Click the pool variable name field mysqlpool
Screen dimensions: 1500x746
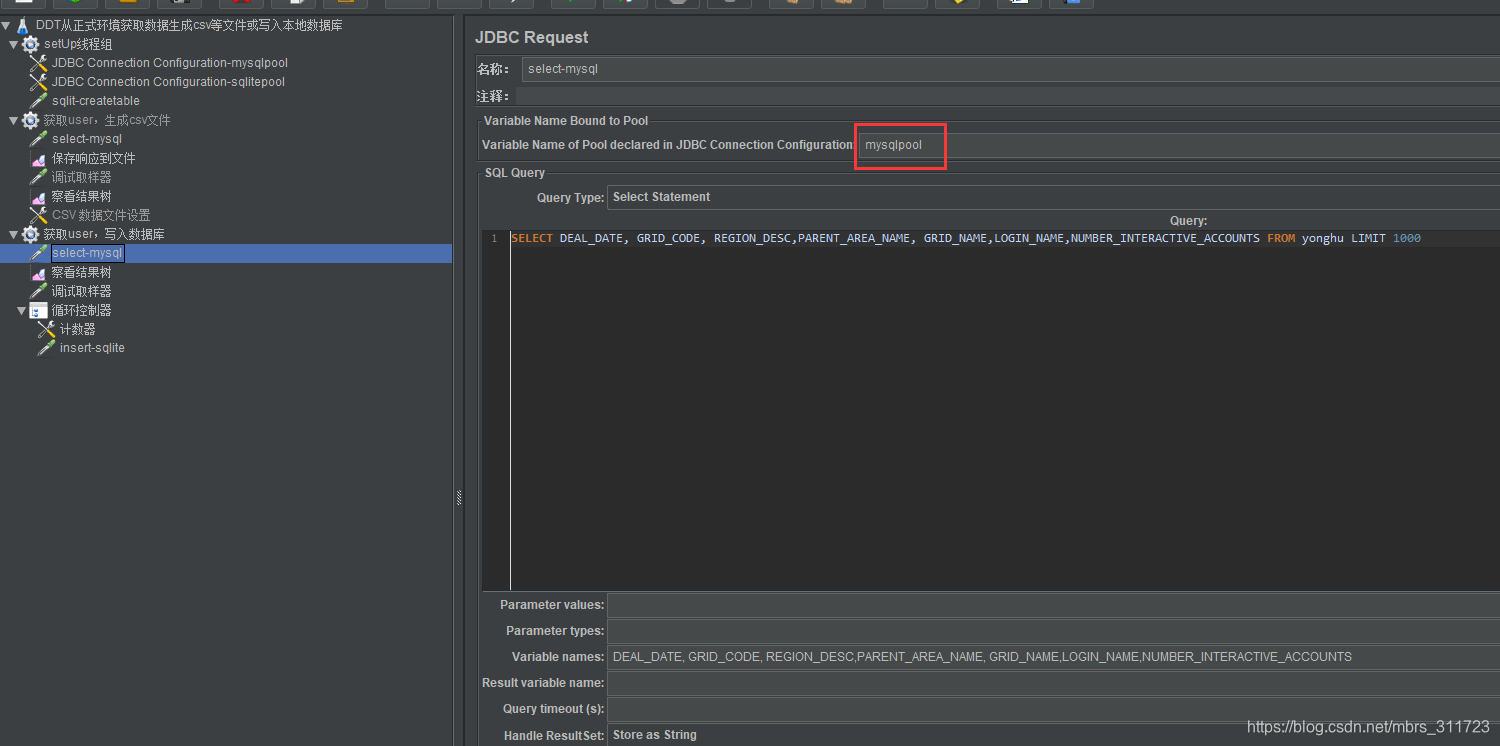tap(1178, 145)
